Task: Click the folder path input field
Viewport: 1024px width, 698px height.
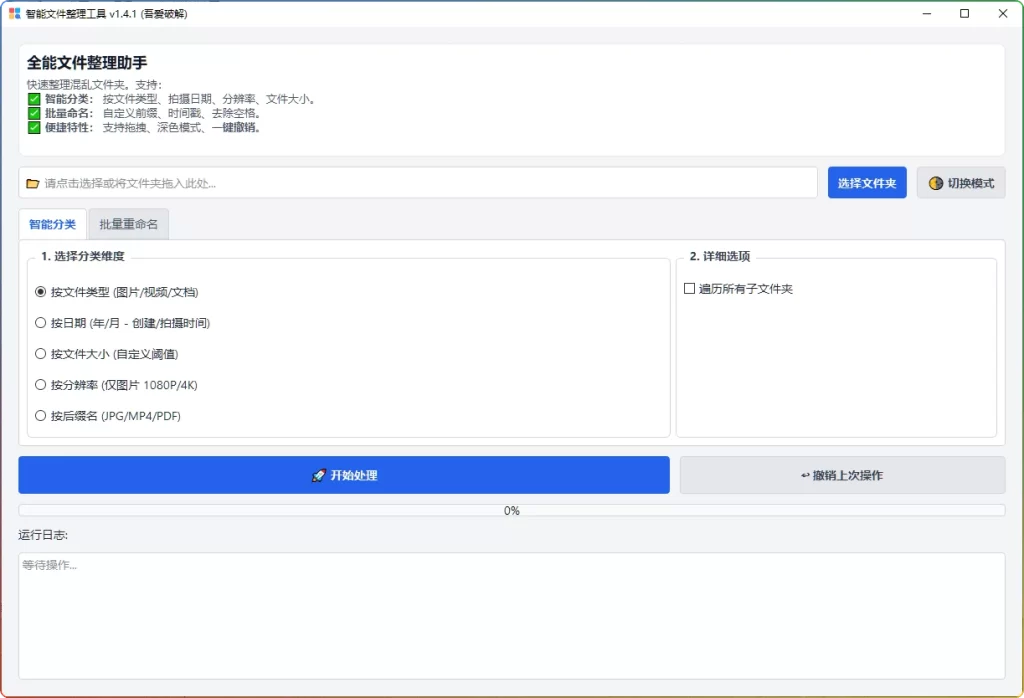Action: coord(400,182)
